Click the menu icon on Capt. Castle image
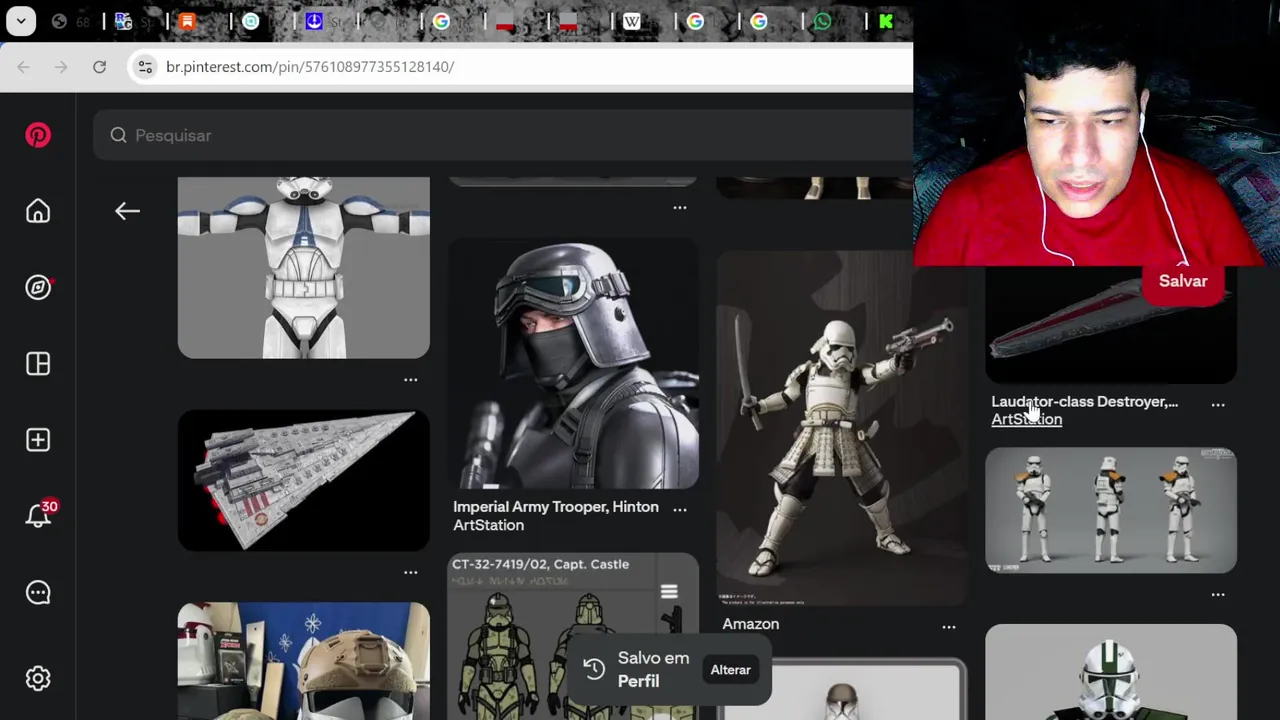The width and height of the screenshot is (1280, 720). (669, 592)
